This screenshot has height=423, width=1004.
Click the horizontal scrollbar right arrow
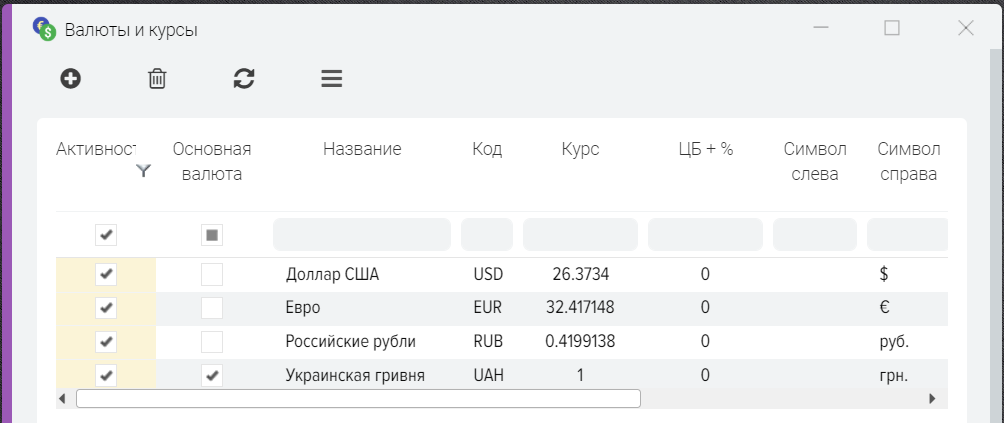pos(932,398)
